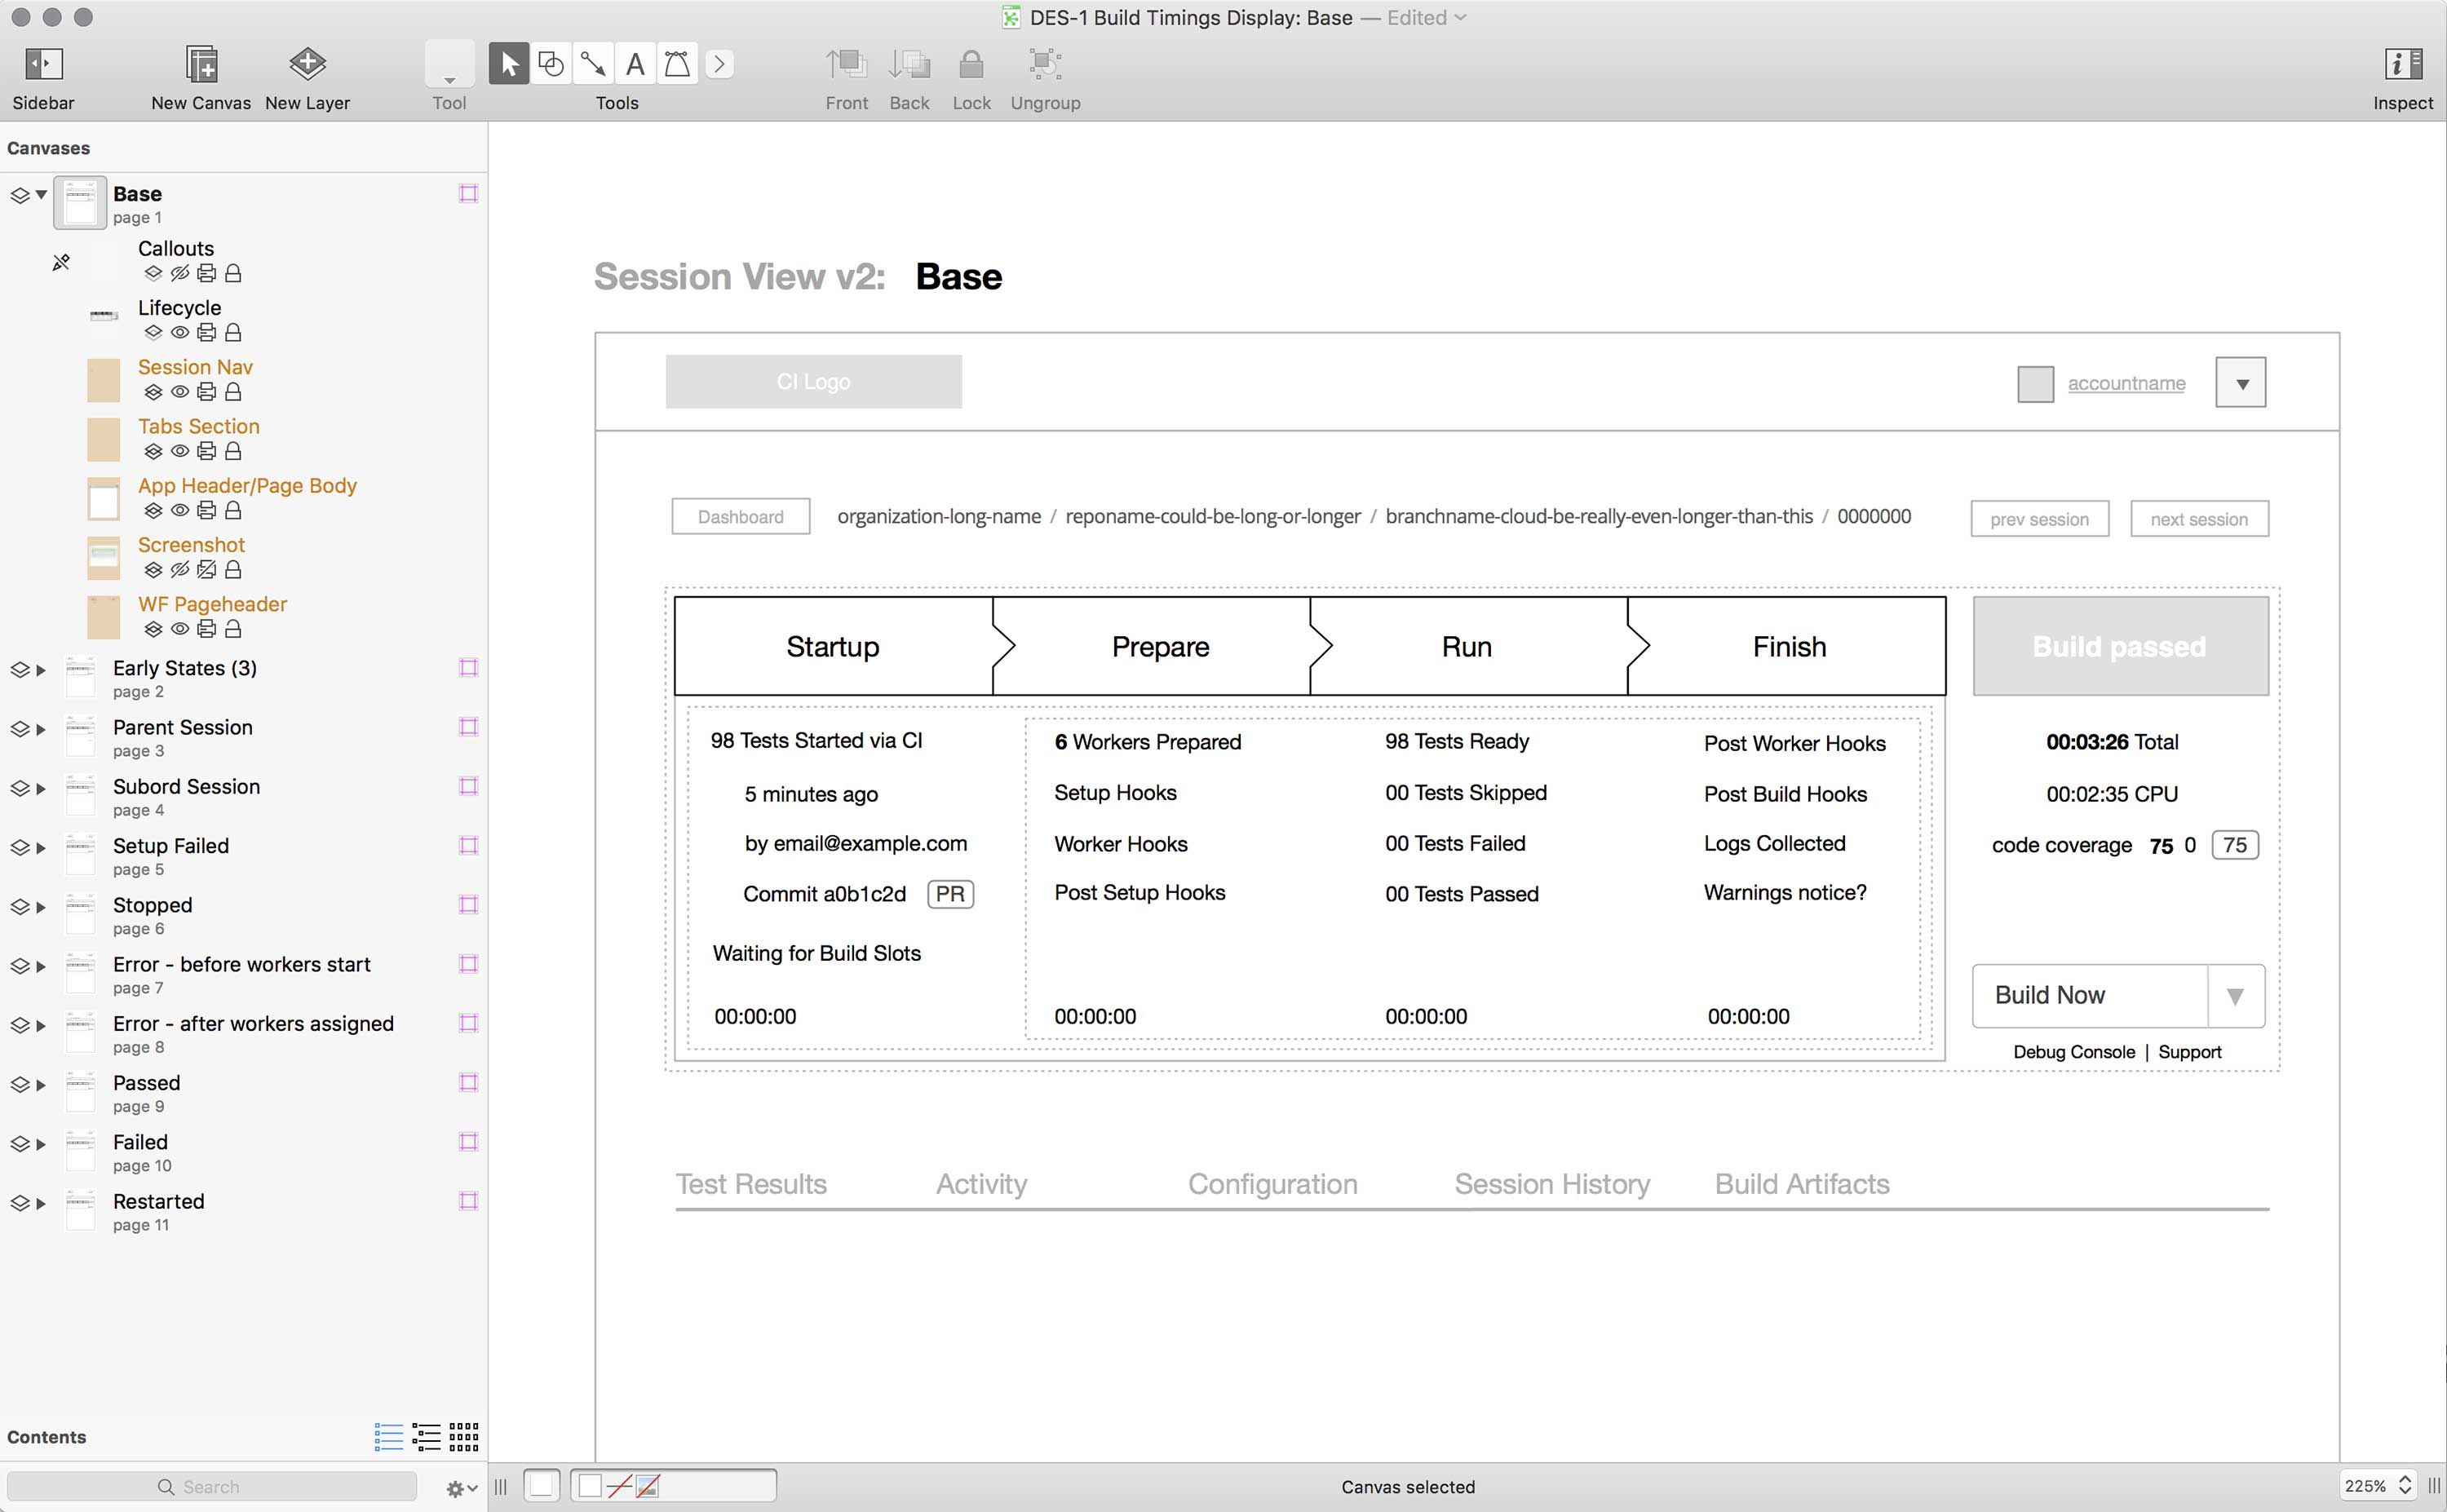Collapse the Base canvas layers
The width and height of the screenshot is (2447, 1512).
[41, 195]
